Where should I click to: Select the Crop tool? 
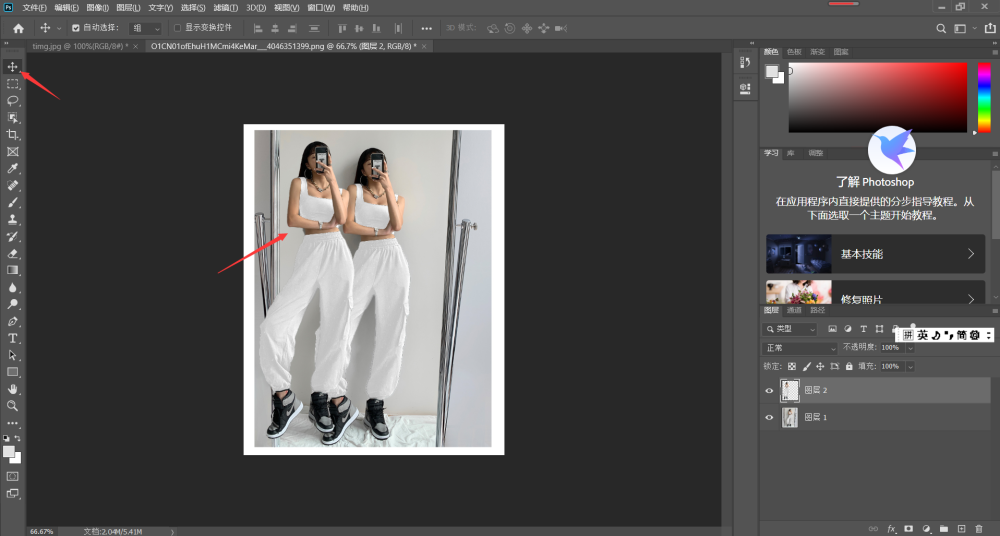click(x=12, y=135)
